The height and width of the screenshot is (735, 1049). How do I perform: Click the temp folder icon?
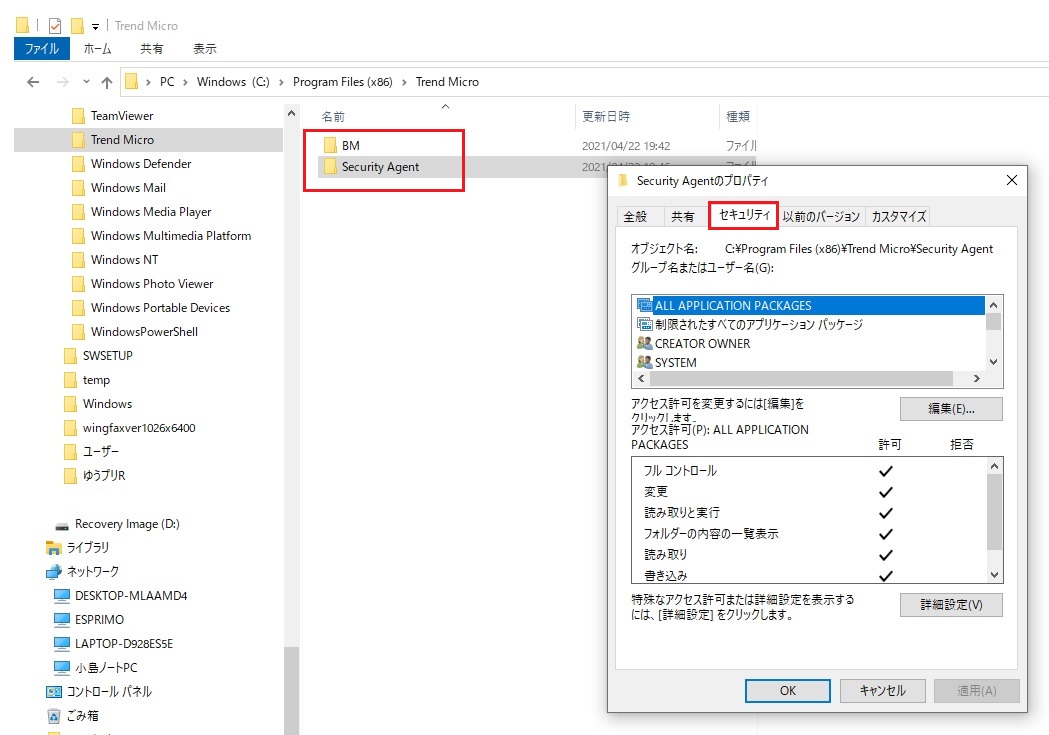click(x=70, y=380)
